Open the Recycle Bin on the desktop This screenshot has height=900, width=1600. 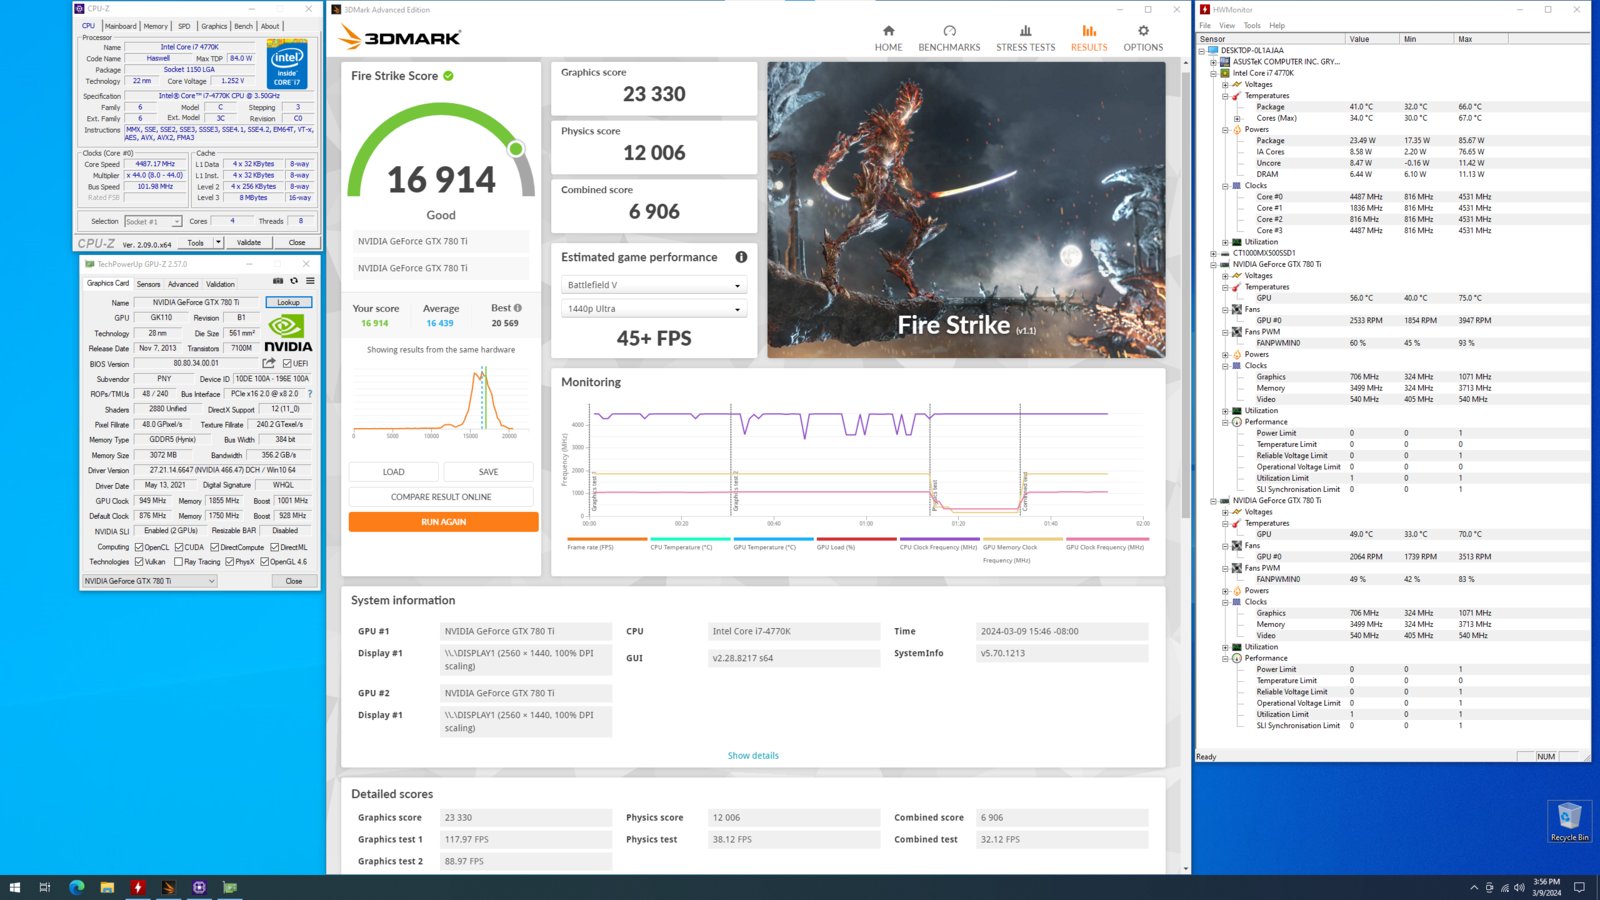click(x=1569, y=821)
